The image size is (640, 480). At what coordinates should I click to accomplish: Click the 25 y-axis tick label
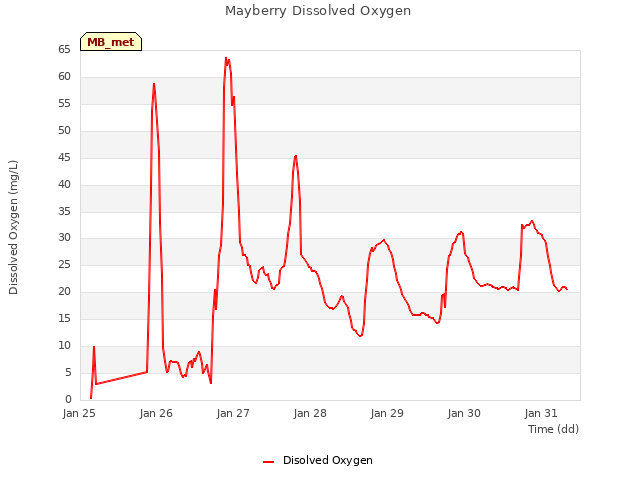64,264
